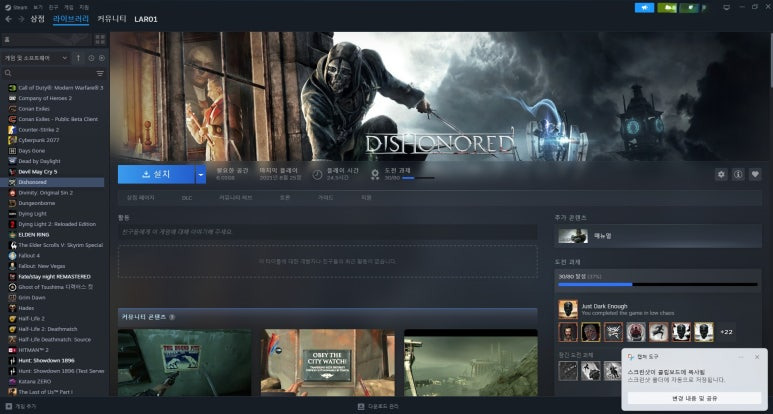Open the DLC tab for Dishonored
This screenshot has width=773, height=414.
click(187, 198)
